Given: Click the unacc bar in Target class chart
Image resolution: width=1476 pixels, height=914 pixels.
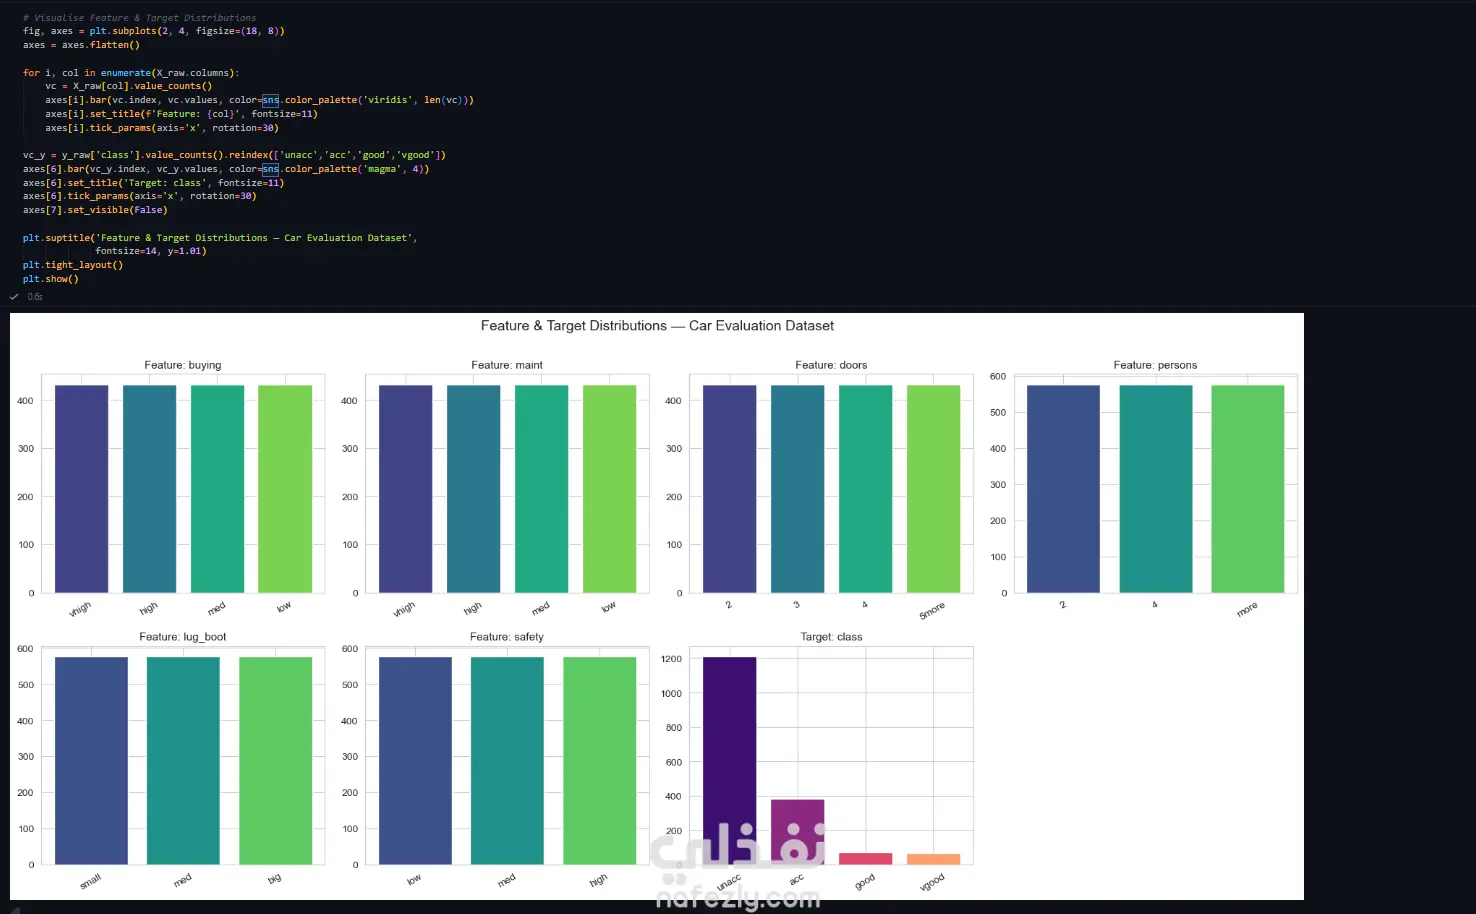Looking at the screenshot, I should [729, 761].
